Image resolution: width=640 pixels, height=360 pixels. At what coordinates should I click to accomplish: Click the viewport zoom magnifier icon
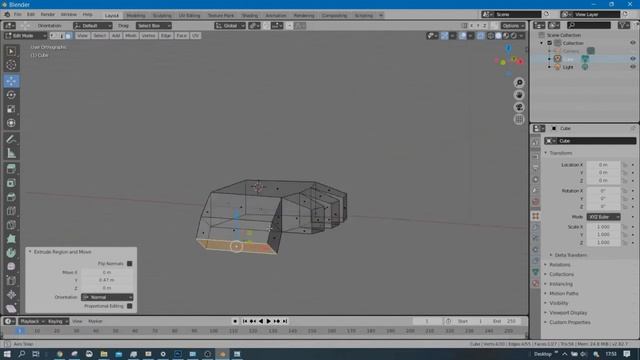(519, 83)
